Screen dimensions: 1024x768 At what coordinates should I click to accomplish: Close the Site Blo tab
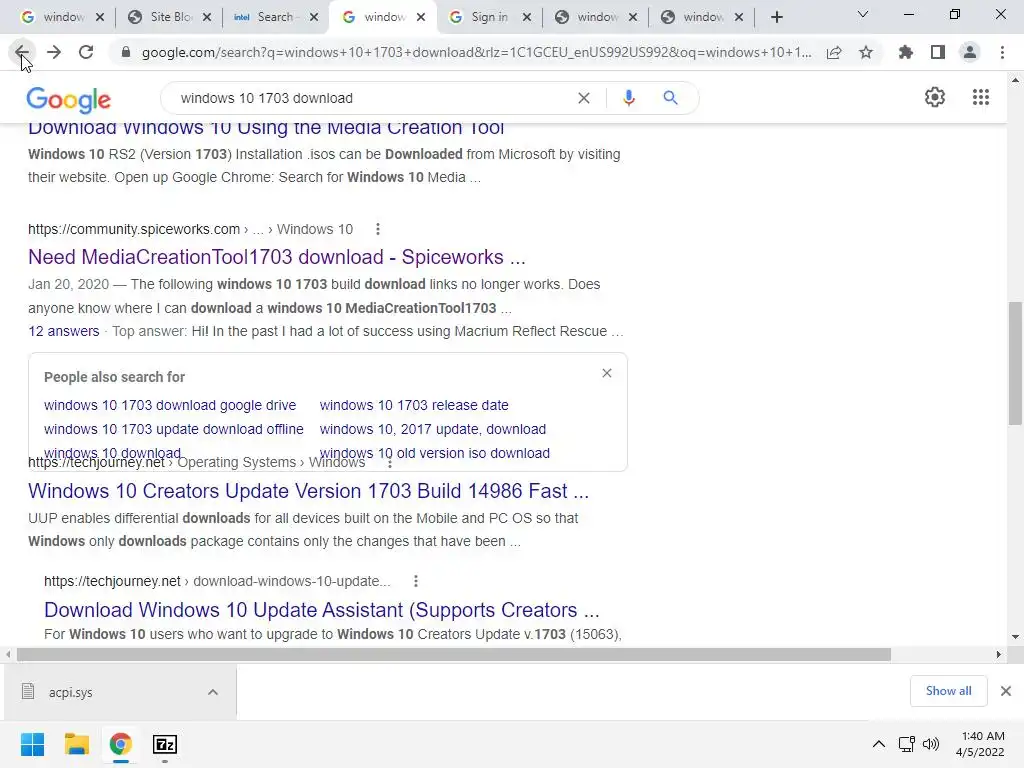[207, 18]
